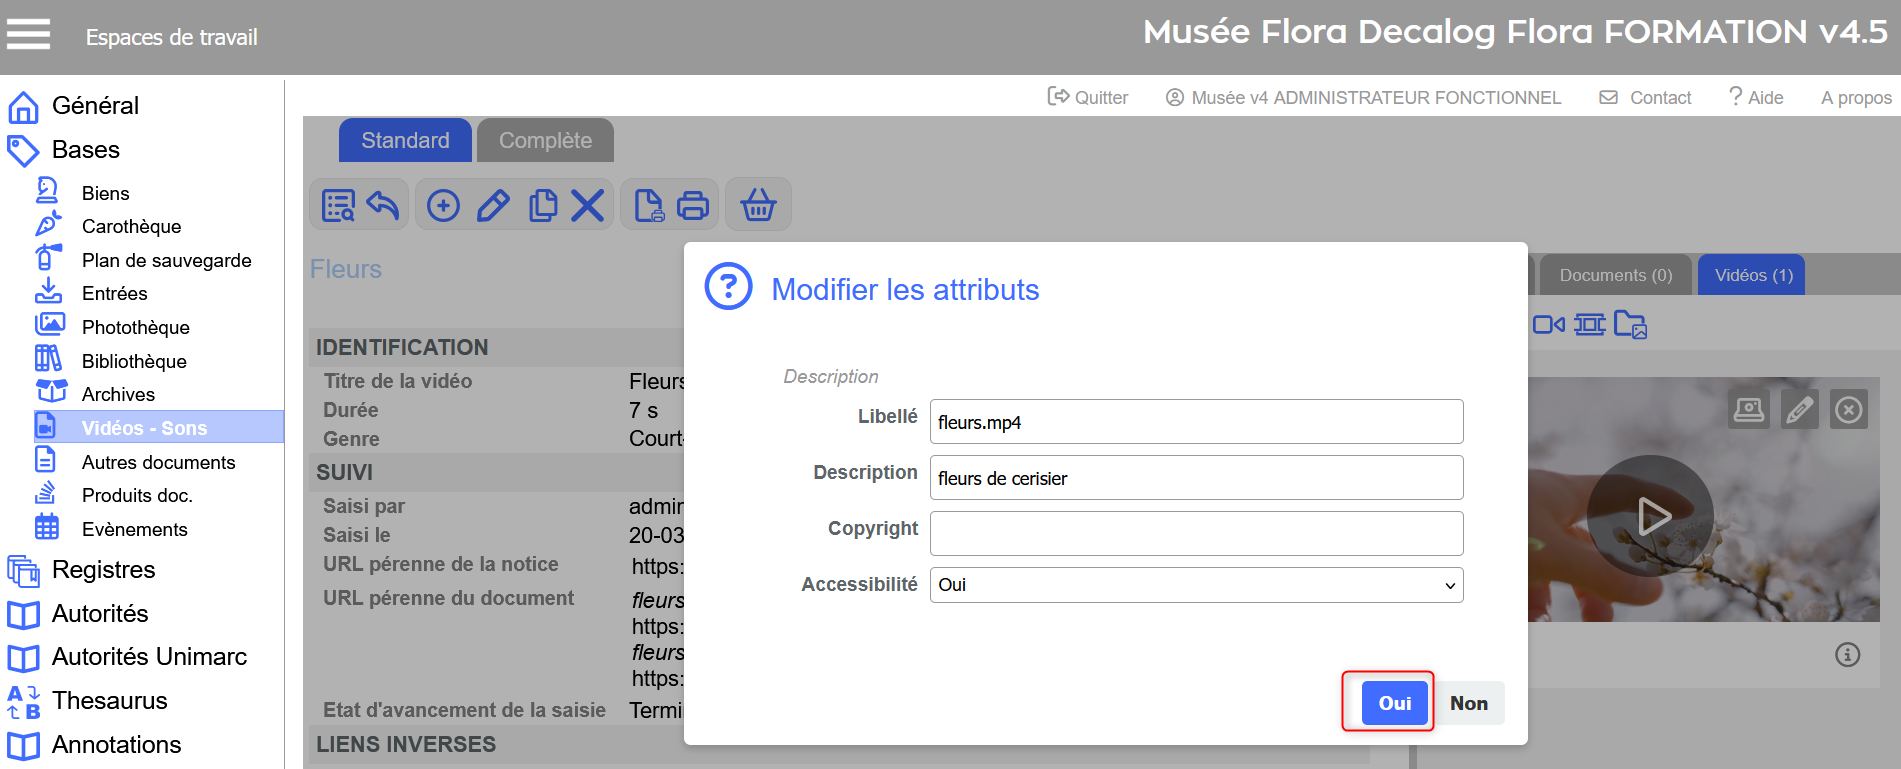Click the Quitter link
1901x769 pixels.
tap(1088, 97)
